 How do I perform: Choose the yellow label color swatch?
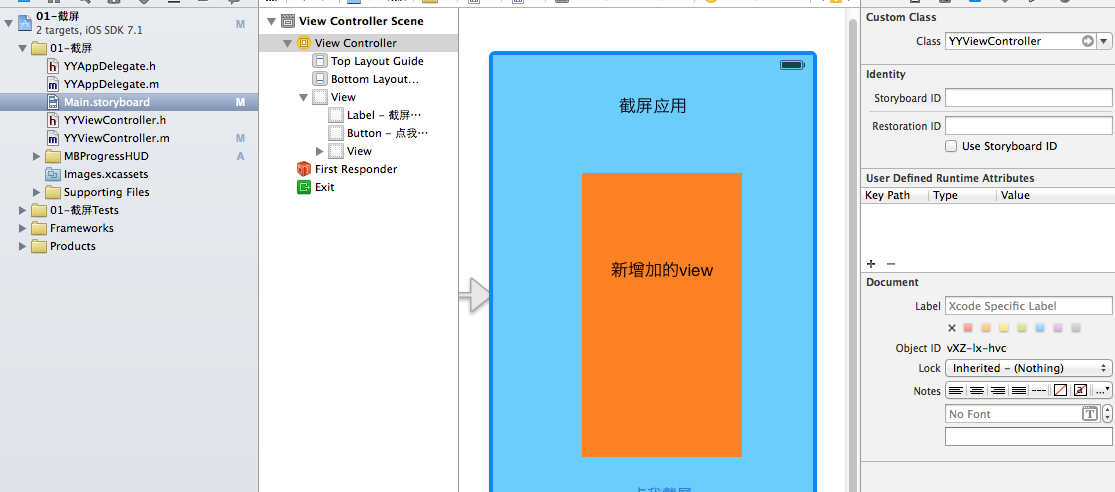coord(1003,328)
